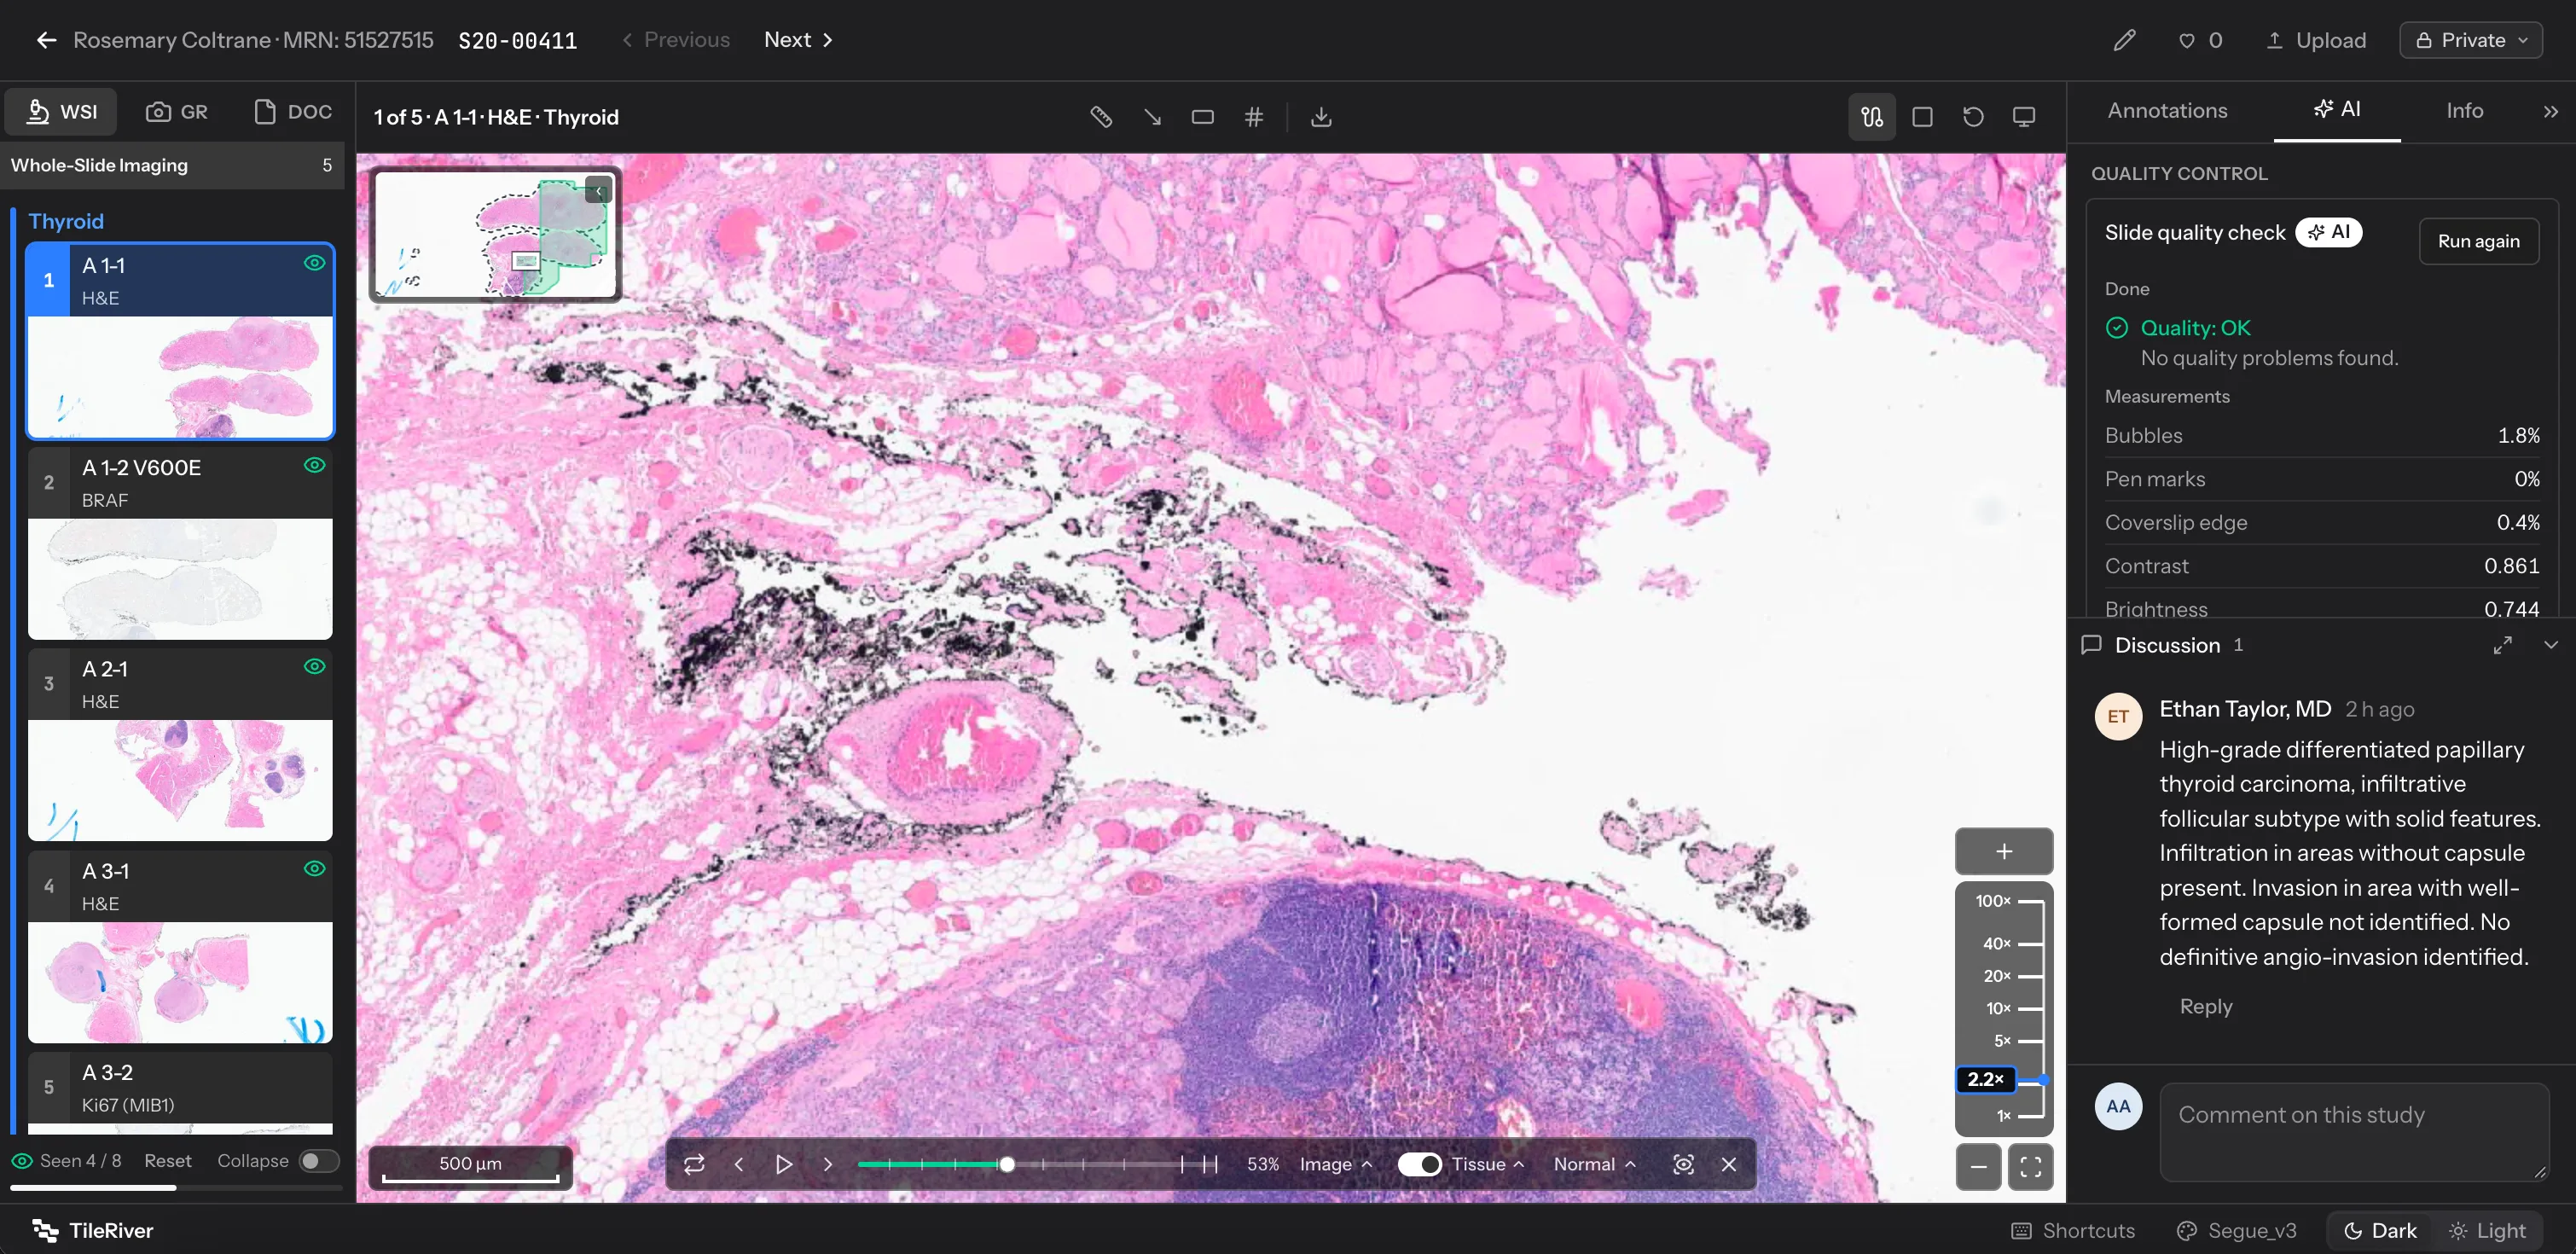This screenshot has height=1254, width=2576.
Task: Switch to the WSI tab
Action: (x=61, y=111)
